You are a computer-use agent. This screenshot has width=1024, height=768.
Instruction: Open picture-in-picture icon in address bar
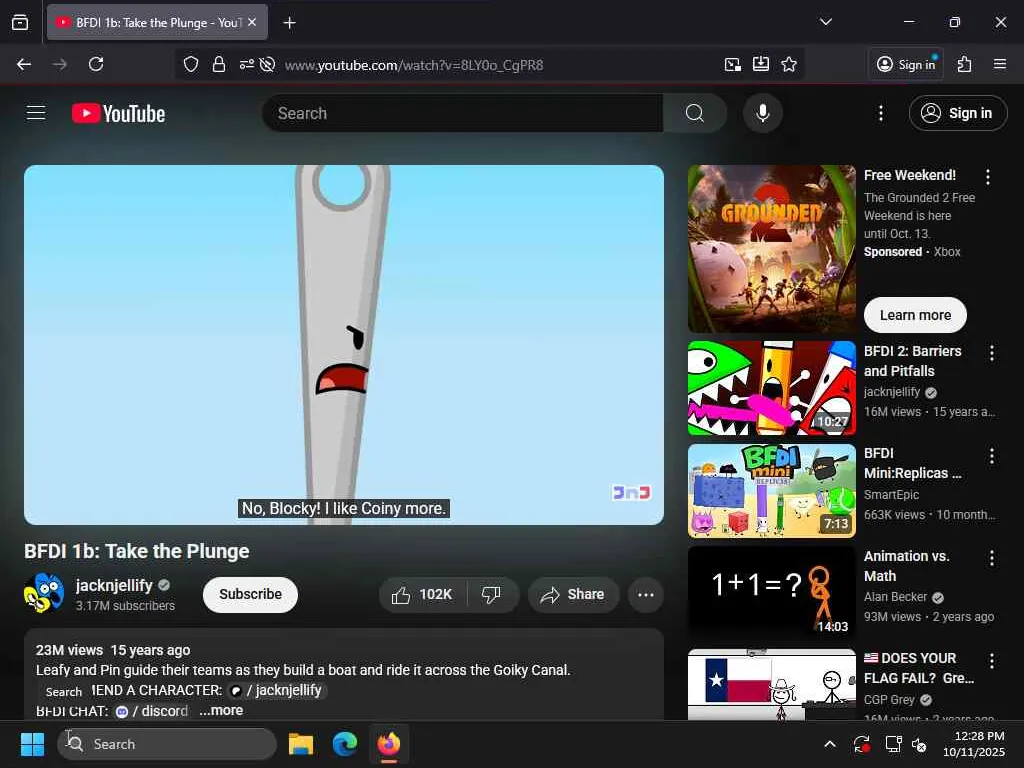point(733,64)
